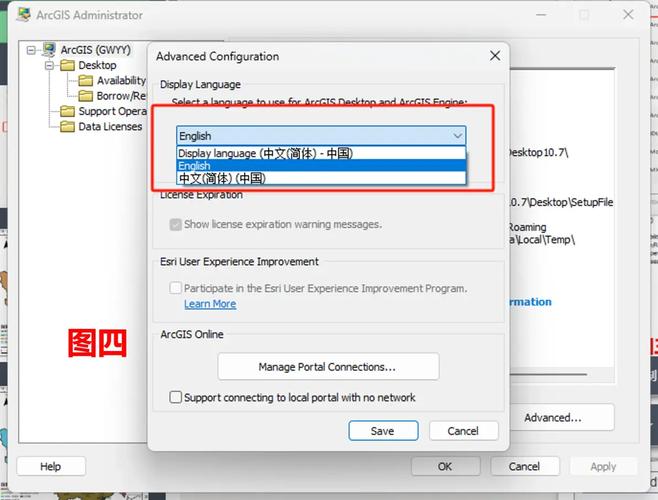Save the Advanced Configuration settings

point(383,431)
